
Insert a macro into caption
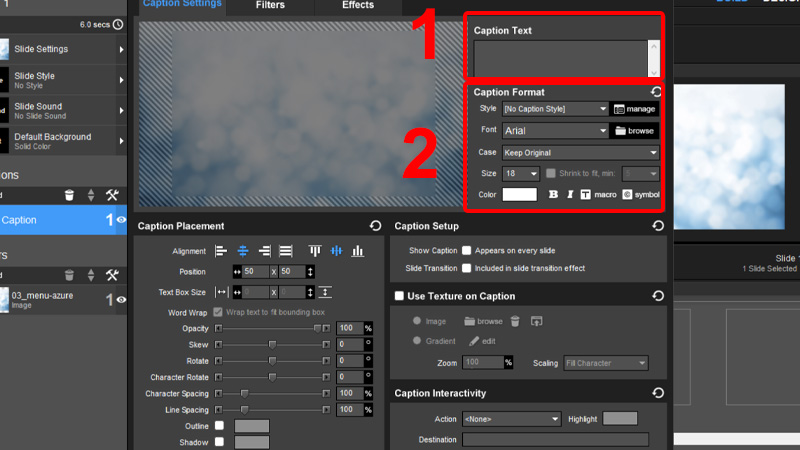tap(598, 194)
